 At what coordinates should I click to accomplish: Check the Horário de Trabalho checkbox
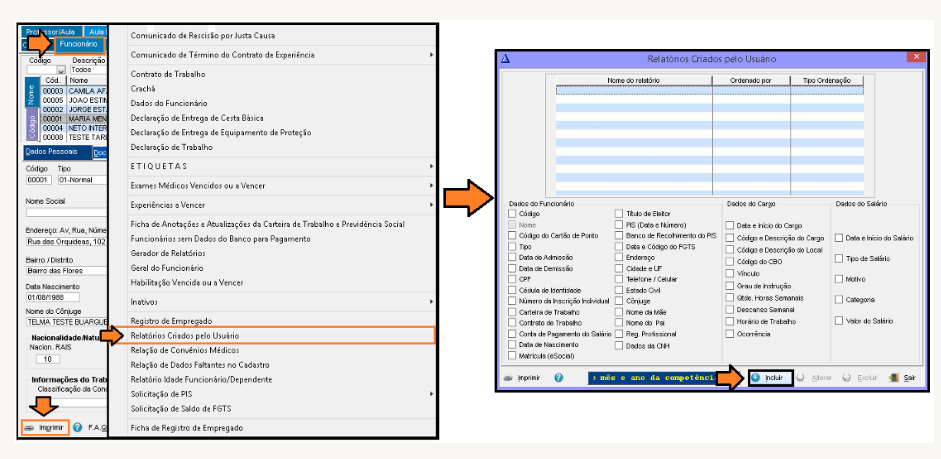729,322
